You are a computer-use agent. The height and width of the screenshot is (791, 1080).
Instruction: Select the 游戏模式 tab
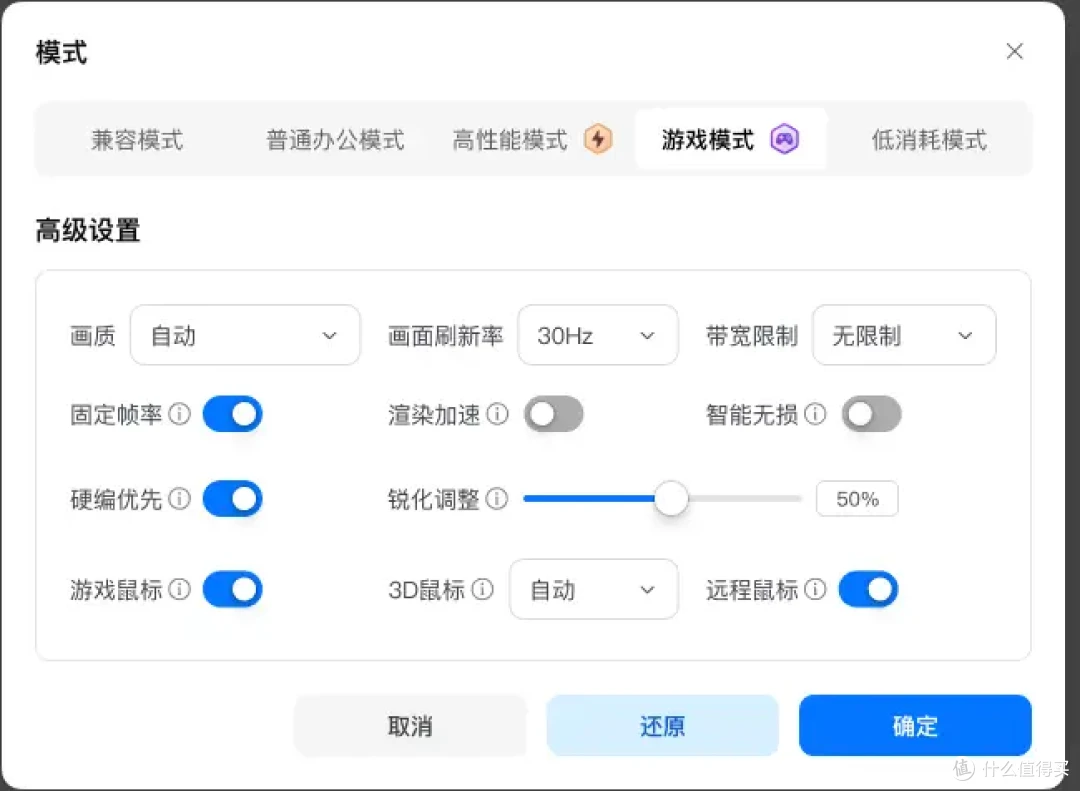[x=731, y=139]
